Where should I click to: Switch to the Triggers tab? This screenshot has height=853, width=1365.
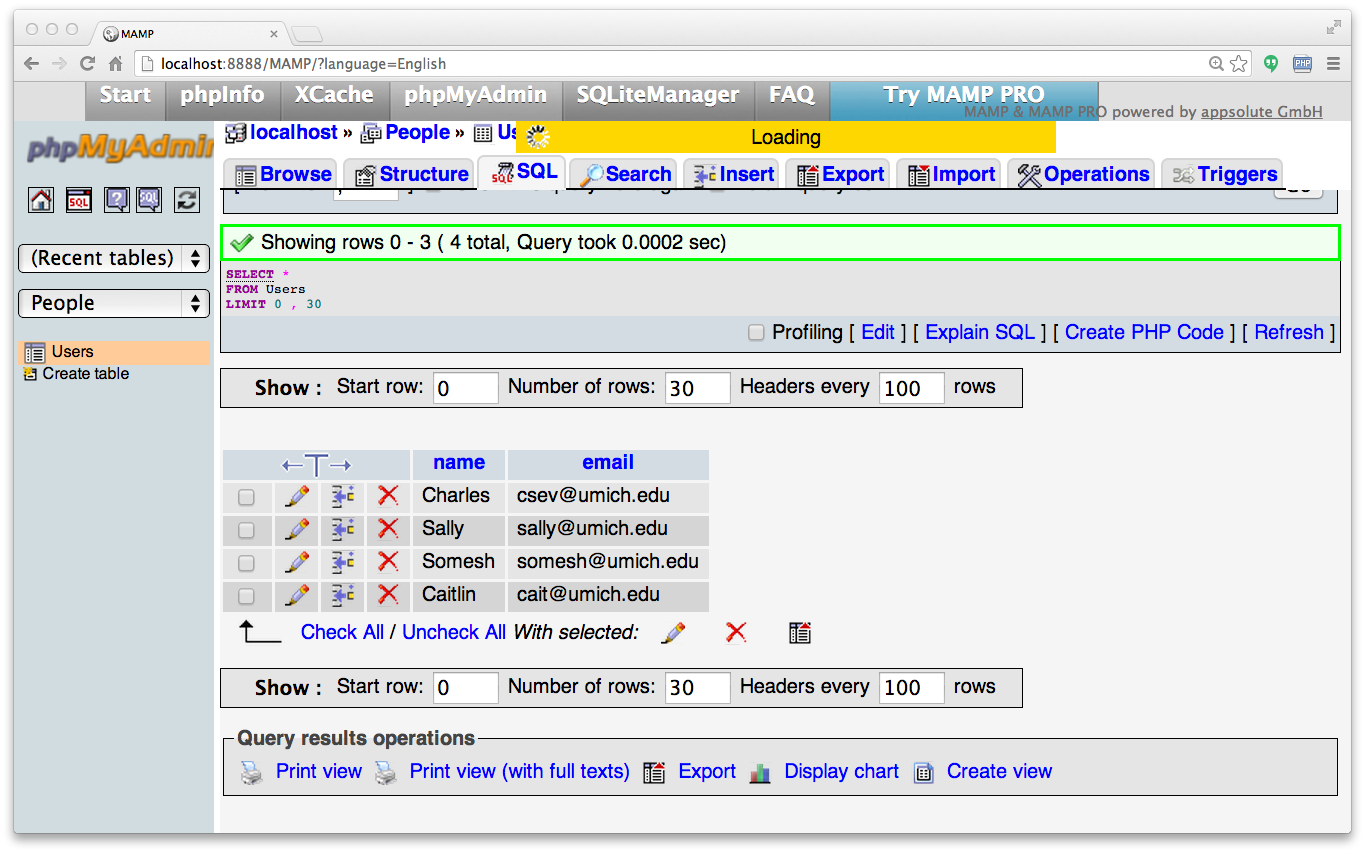pyautogui.click(x=1224, y=174)
